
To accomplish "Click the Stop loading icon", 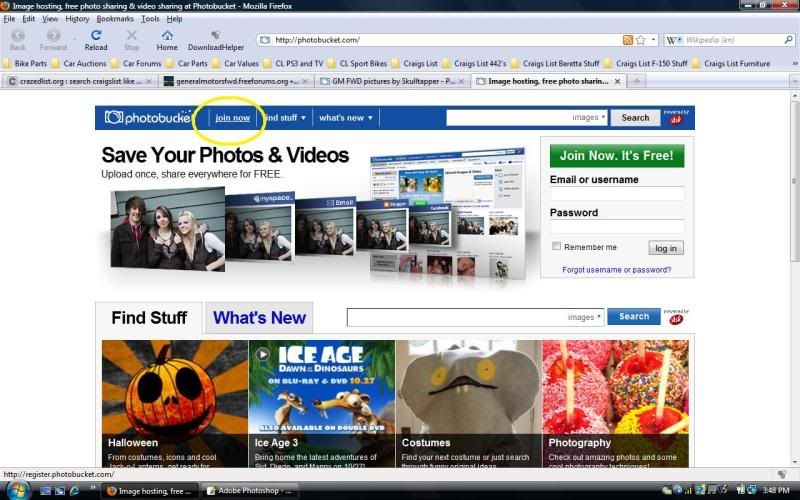I will 132,35.
